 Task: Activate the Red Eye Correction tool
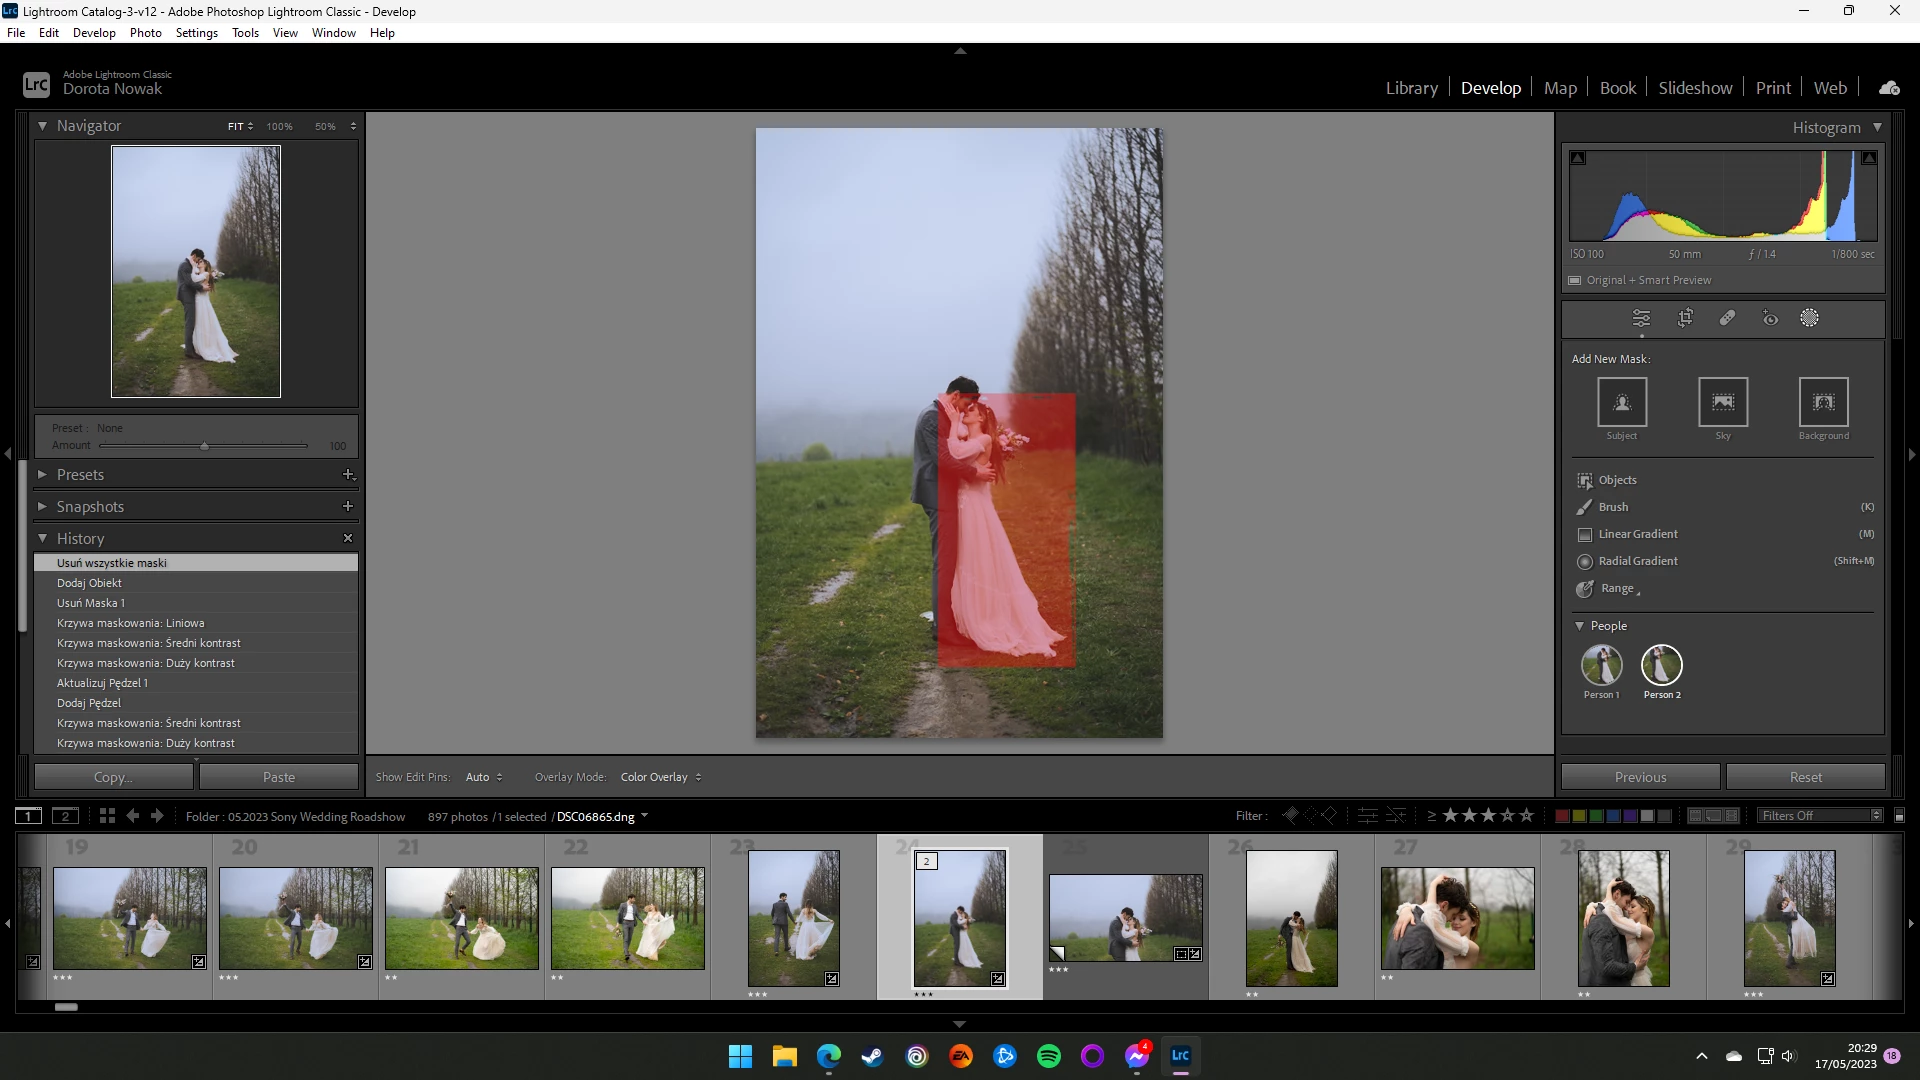click(x=1770, y=318)
